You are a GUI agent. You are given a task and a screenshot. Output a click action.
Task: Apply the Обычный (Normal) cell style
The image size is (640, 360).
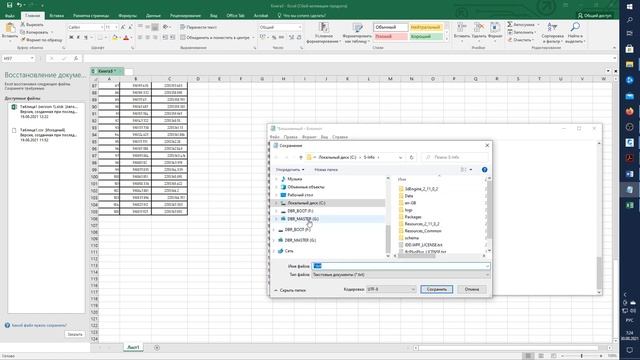click(391, 27)
